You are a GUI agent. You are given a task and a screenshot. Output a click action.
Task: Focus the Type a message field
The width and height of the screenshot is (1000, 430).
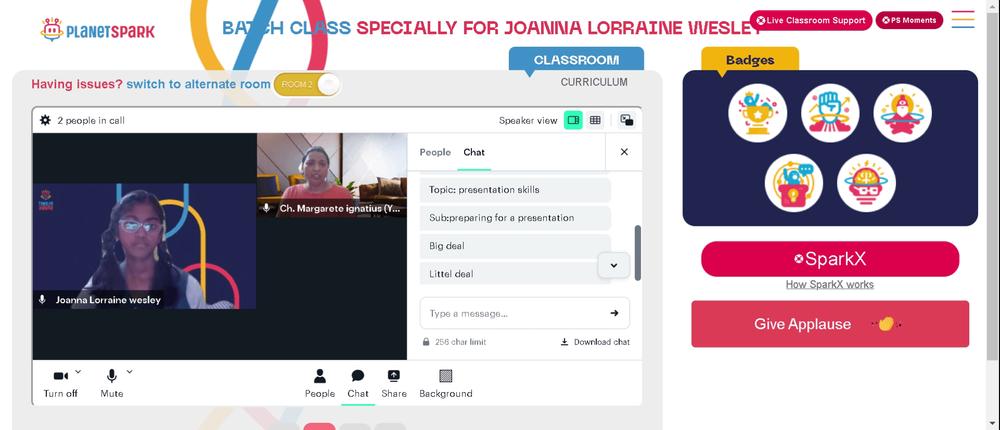(x=525, y=313)
